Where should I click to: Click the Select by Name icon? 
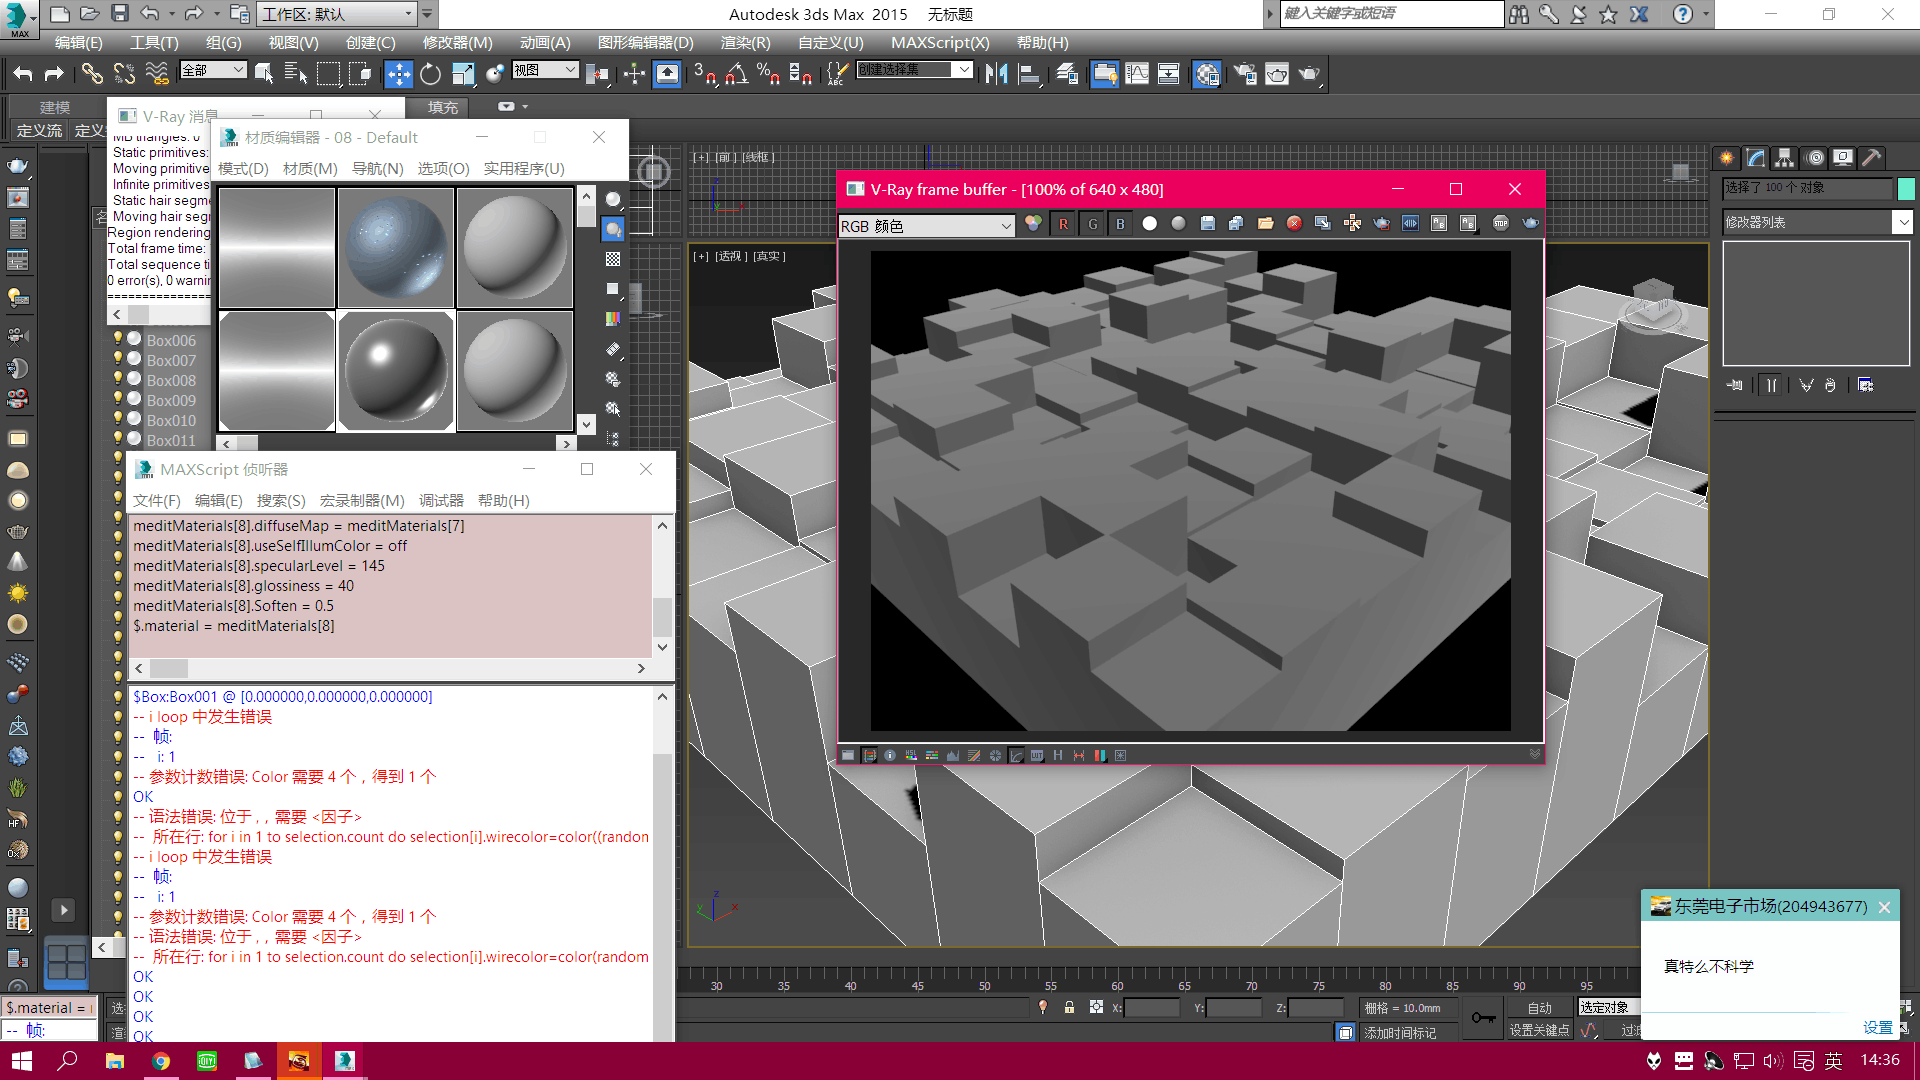click(x=295, y=74)
